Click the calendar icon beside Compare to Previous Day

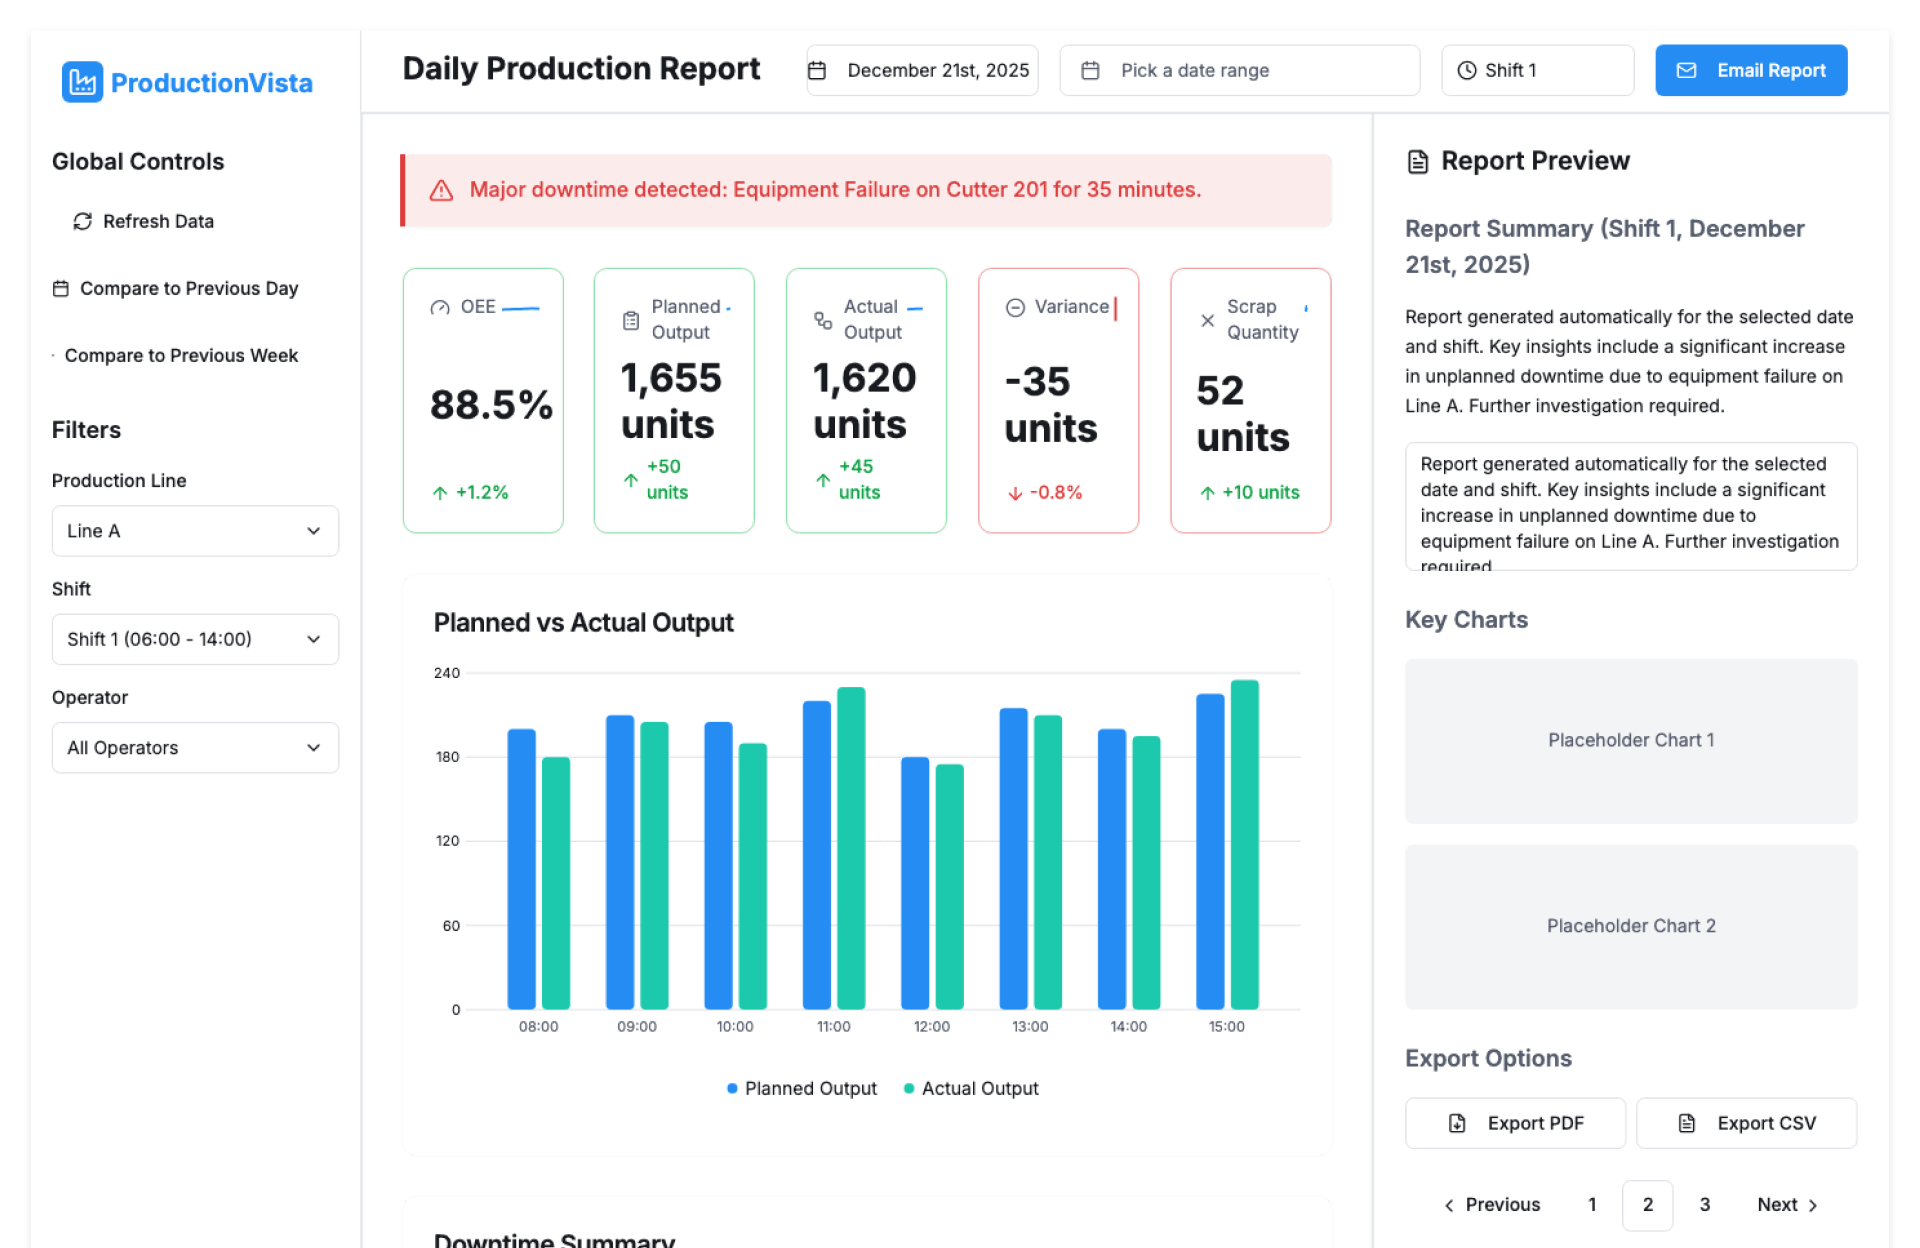61,289
